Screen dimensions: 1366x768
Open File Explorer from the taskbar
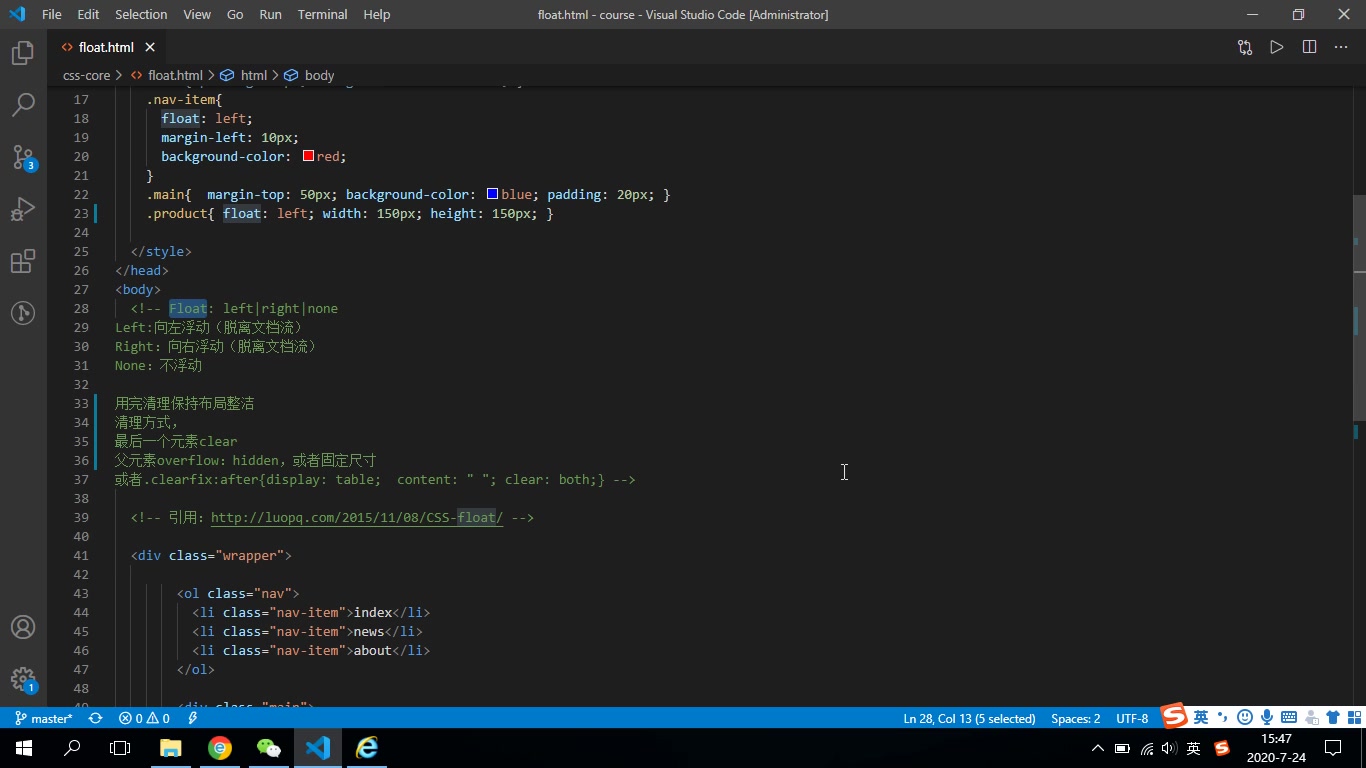171,748
